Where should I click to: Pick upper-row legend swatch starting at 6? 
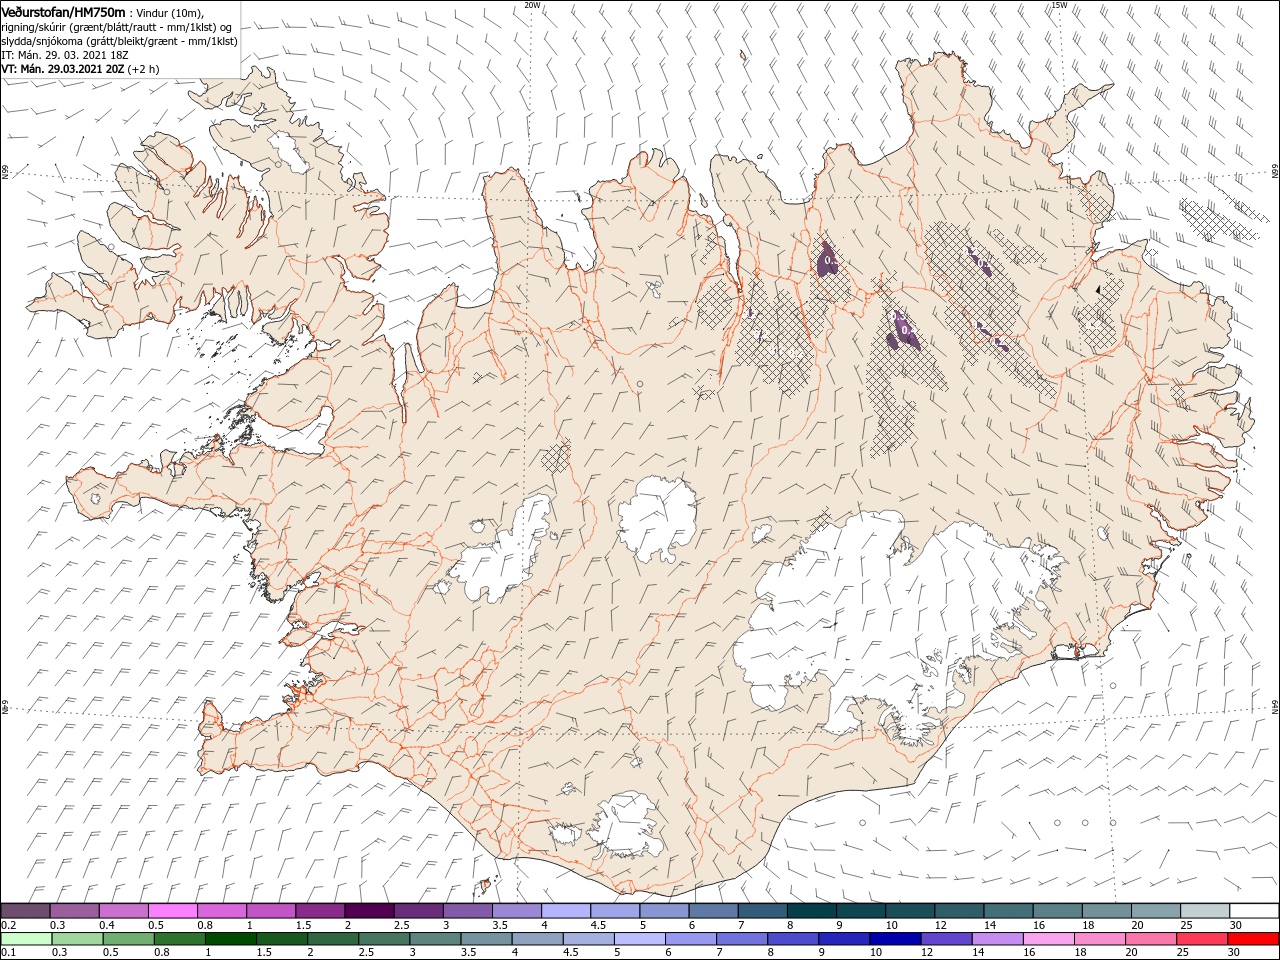[x=713, y=911]
